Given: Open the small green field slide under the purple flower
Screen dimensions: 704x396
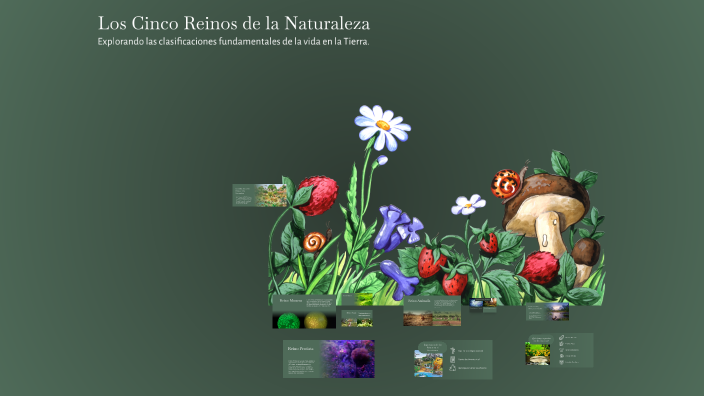Looking at the screenshot, I should [x=357, y=299].
